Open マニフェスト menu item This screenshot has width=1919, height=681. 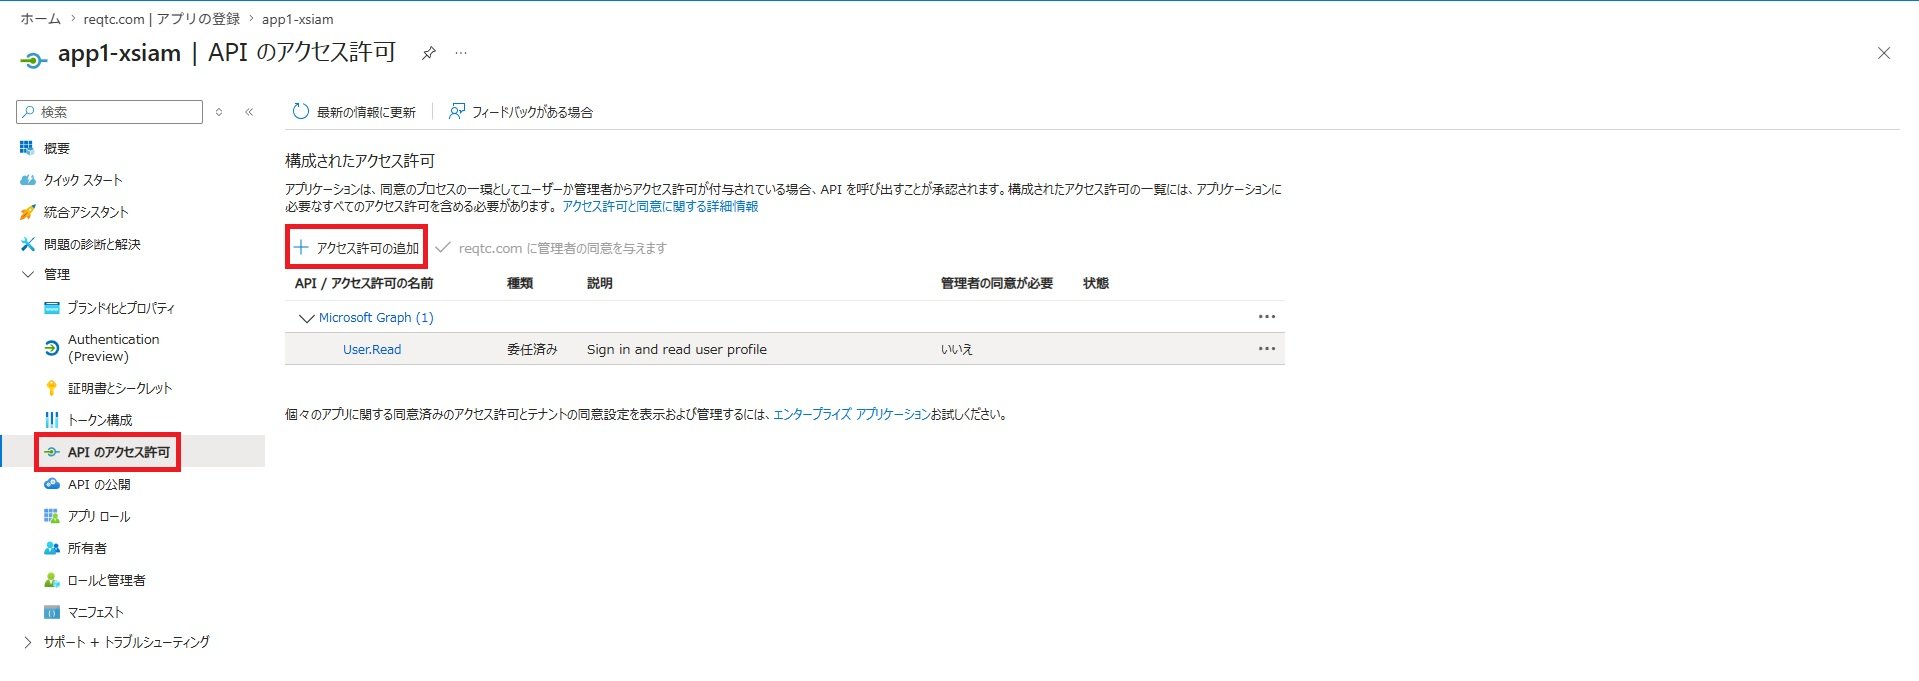96,612
